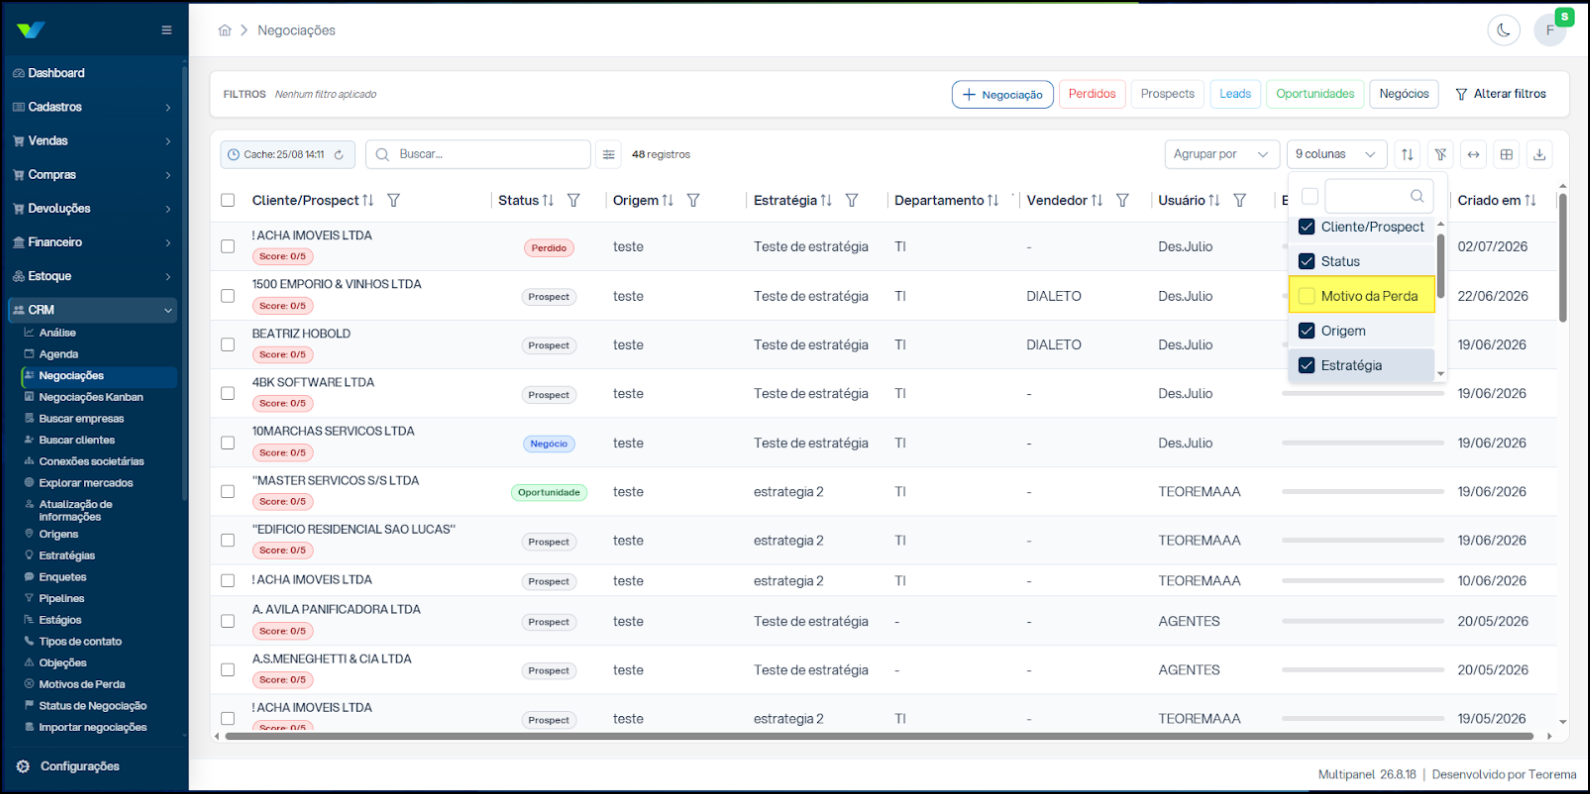1590x794 pixels.
Task: Focus the Buscar search field
Action: [478, 154]
